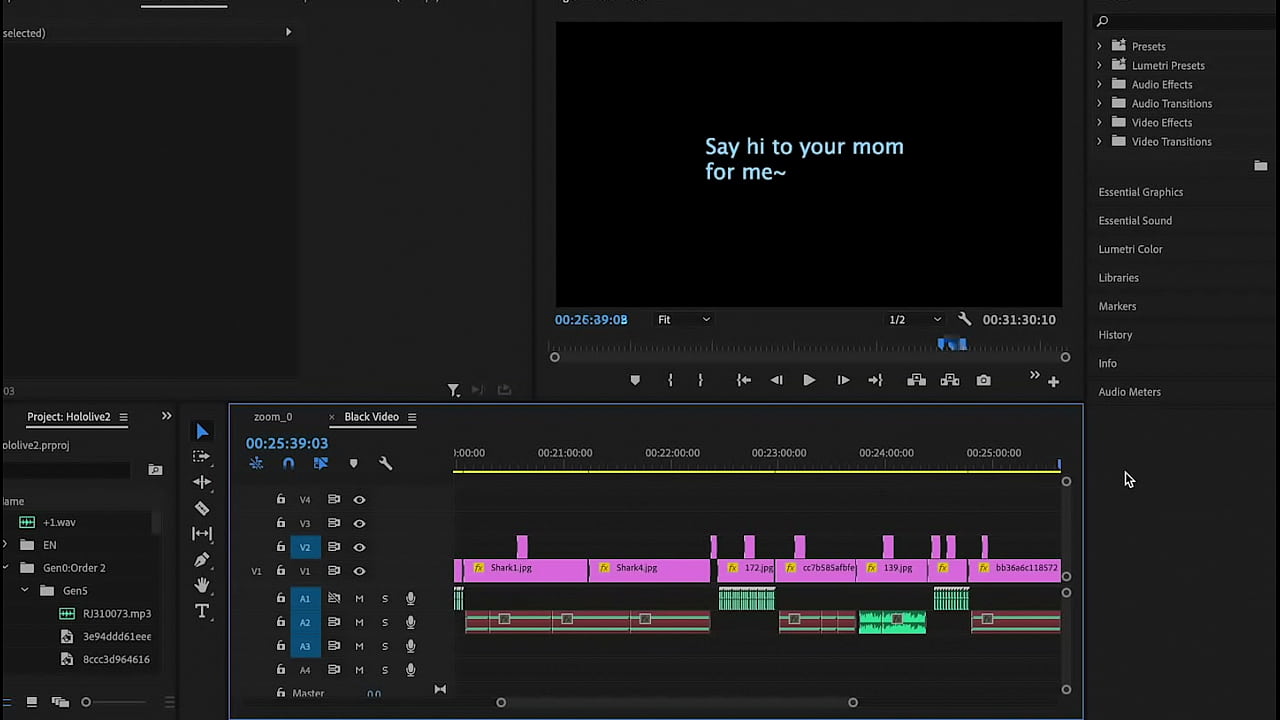Open playback resolution 1/2 dropdown
The width and height of the screenshot is (1280, 720).
[915, 320]
